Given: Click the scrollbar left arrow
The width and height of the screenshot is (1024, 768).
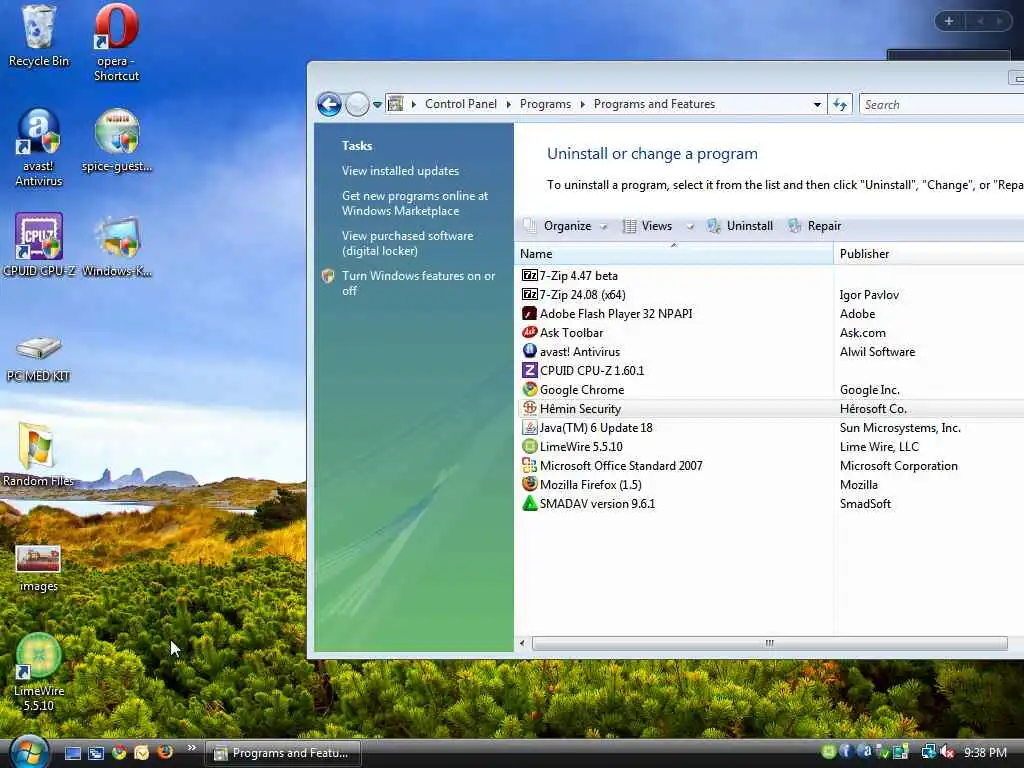Looking at the screenshot, I should click(522, 643).
